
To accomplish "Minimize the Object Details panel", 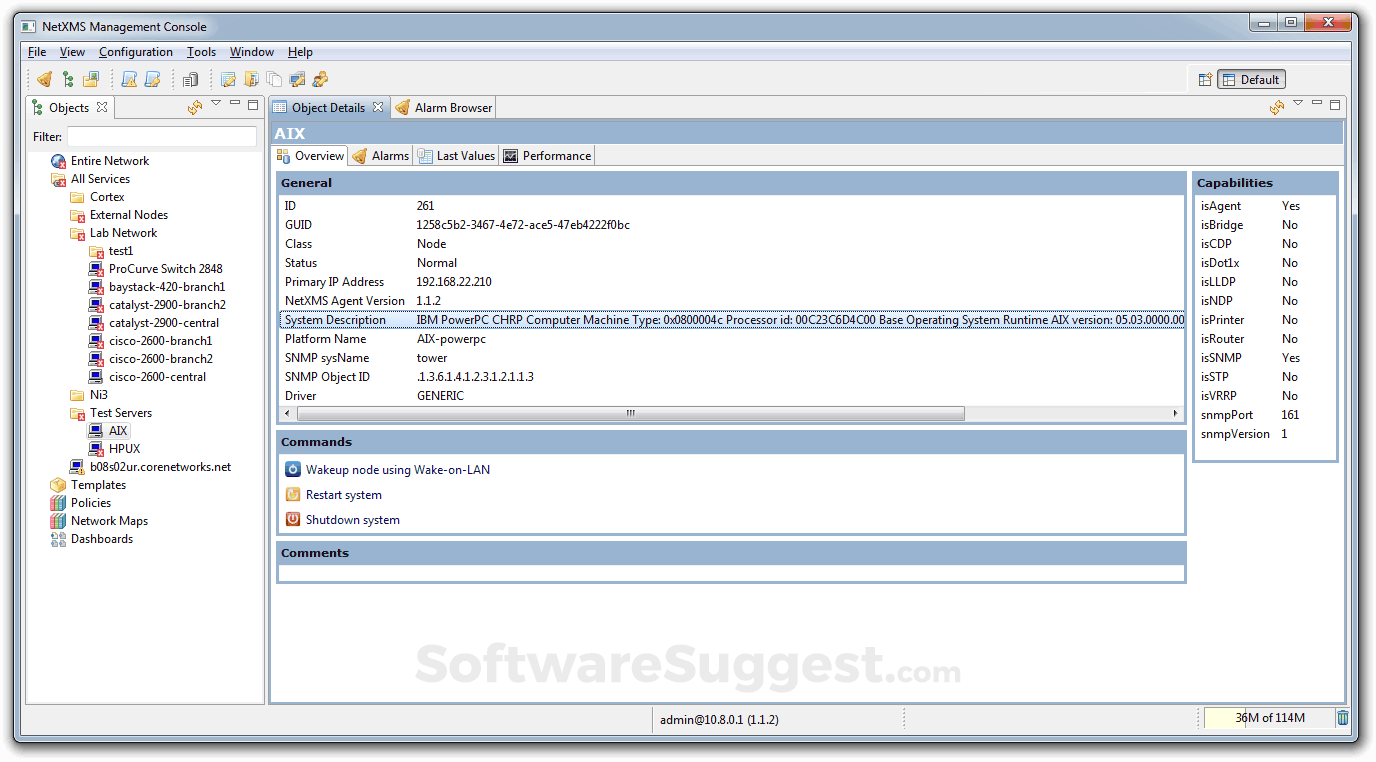I will point(1315,103).
